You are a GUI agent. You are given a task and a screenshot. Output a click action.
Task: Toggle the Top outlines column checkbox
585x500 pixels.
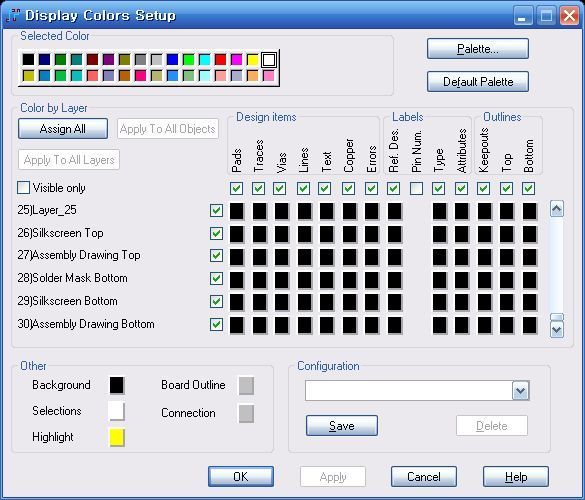pyautogui.click(x=506, y=188)
